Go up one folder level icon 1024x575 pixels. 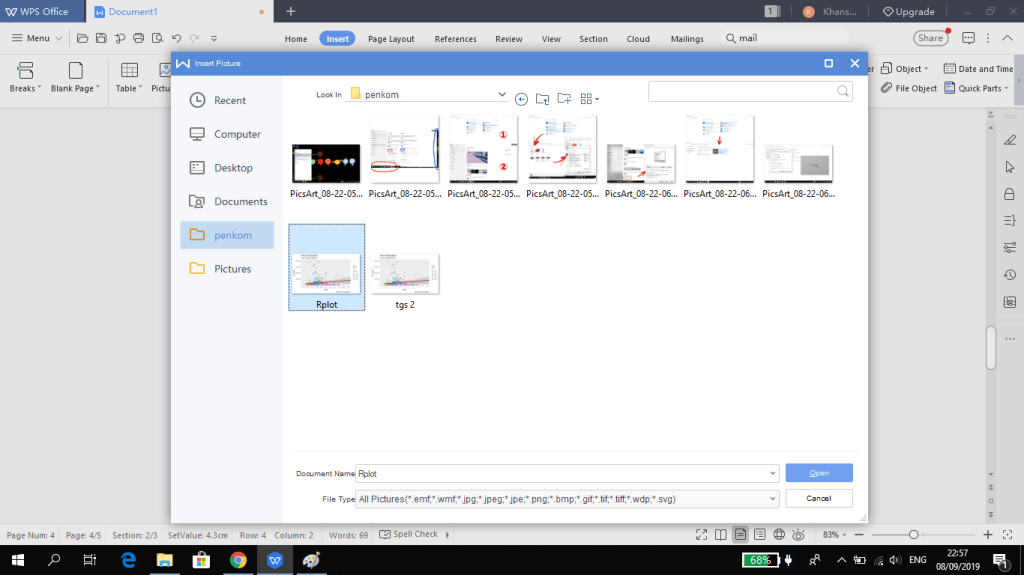(x=542, y=98)
